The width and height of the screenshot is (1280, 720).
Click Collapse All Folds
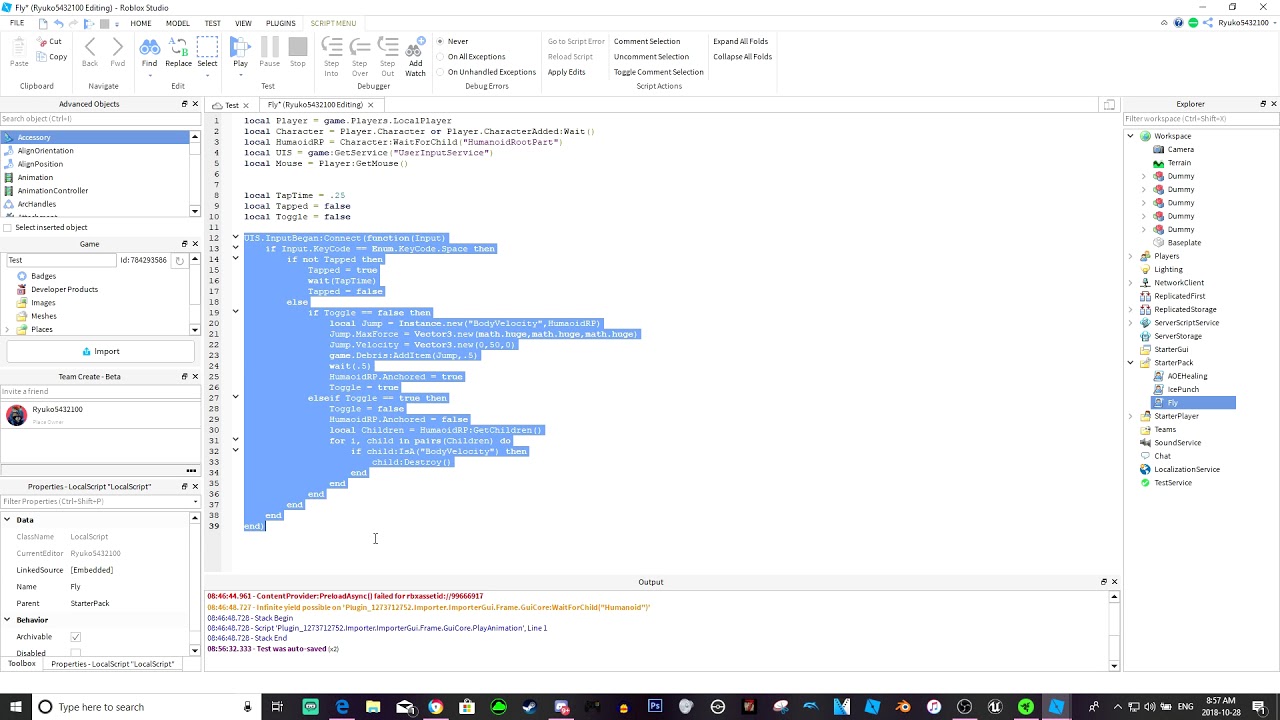tap(743, 56)
